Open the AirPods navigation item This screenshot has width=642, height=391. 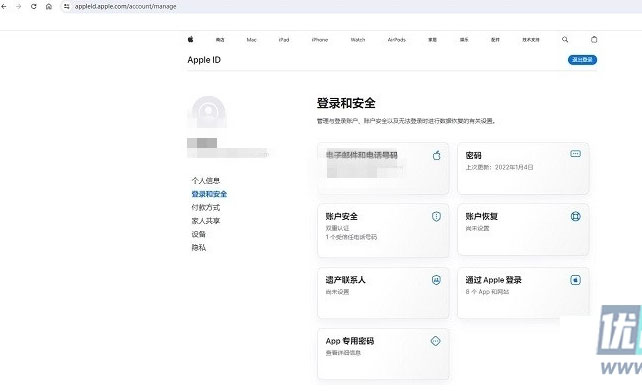(x=396, y=40)
